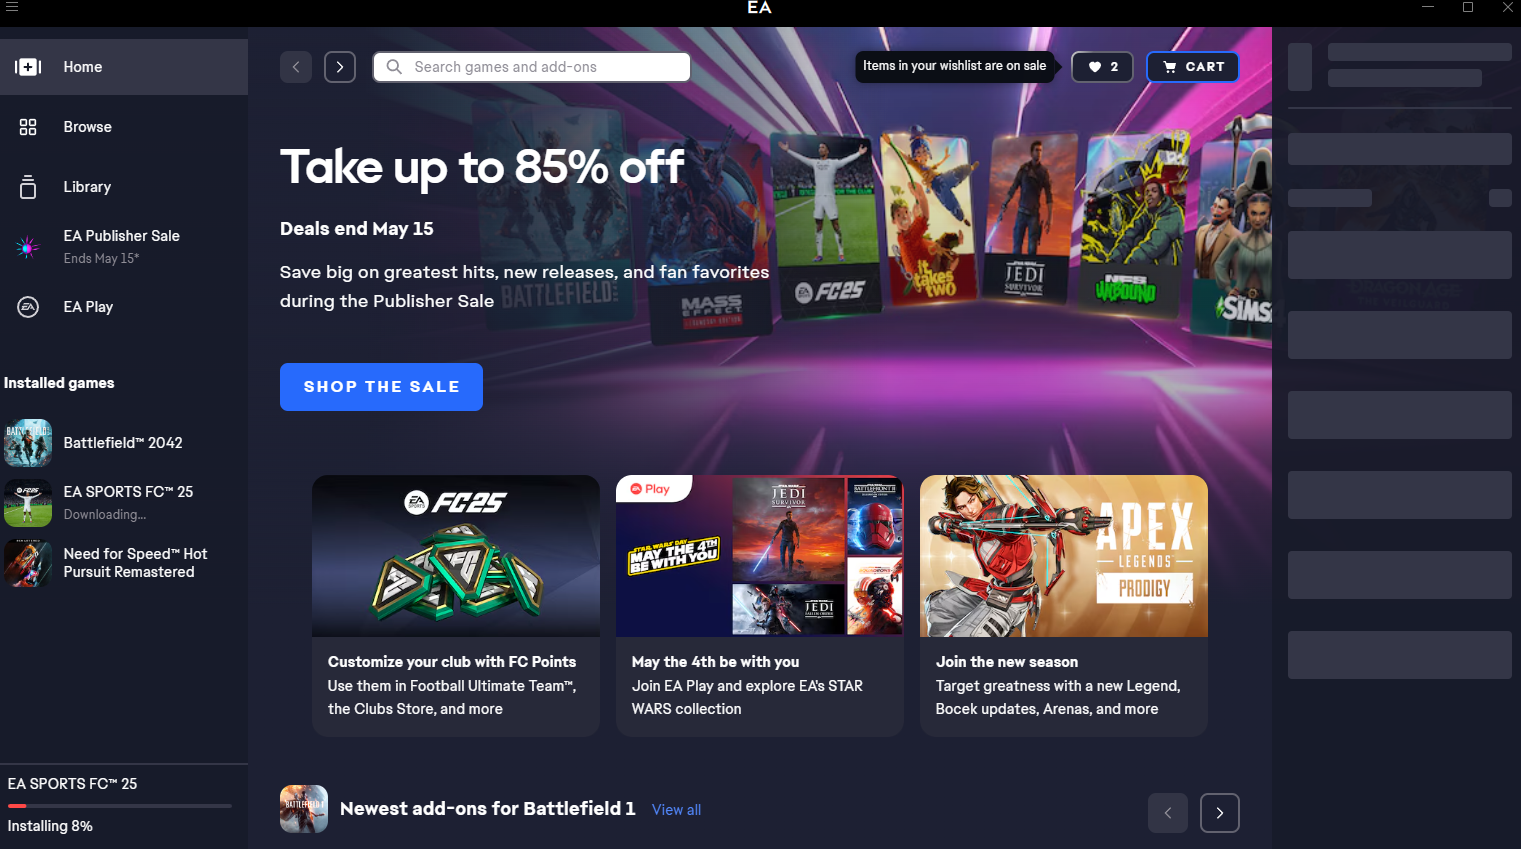Focus the Search games and add-ons field
Viewport: 1521px width, 849px height.
(532, 67)
